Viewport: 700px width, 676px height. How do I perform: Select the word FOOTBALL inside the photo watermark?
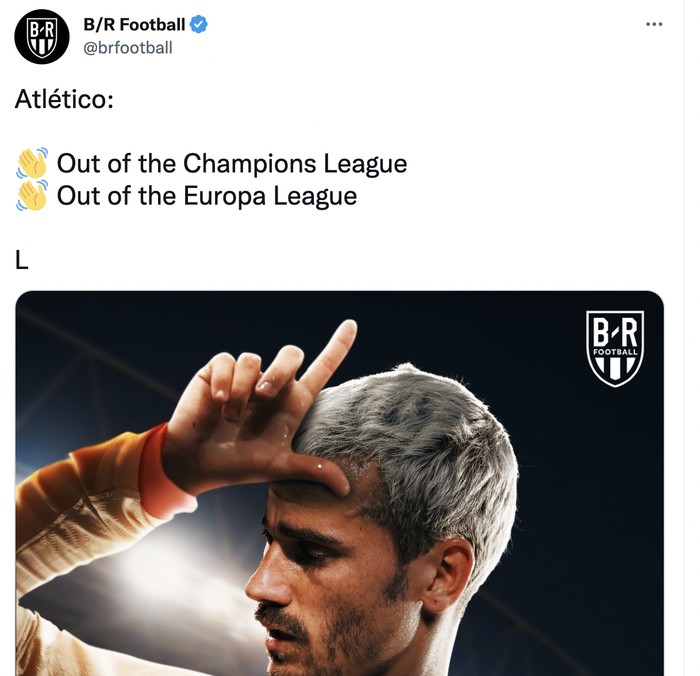[615, 352]
